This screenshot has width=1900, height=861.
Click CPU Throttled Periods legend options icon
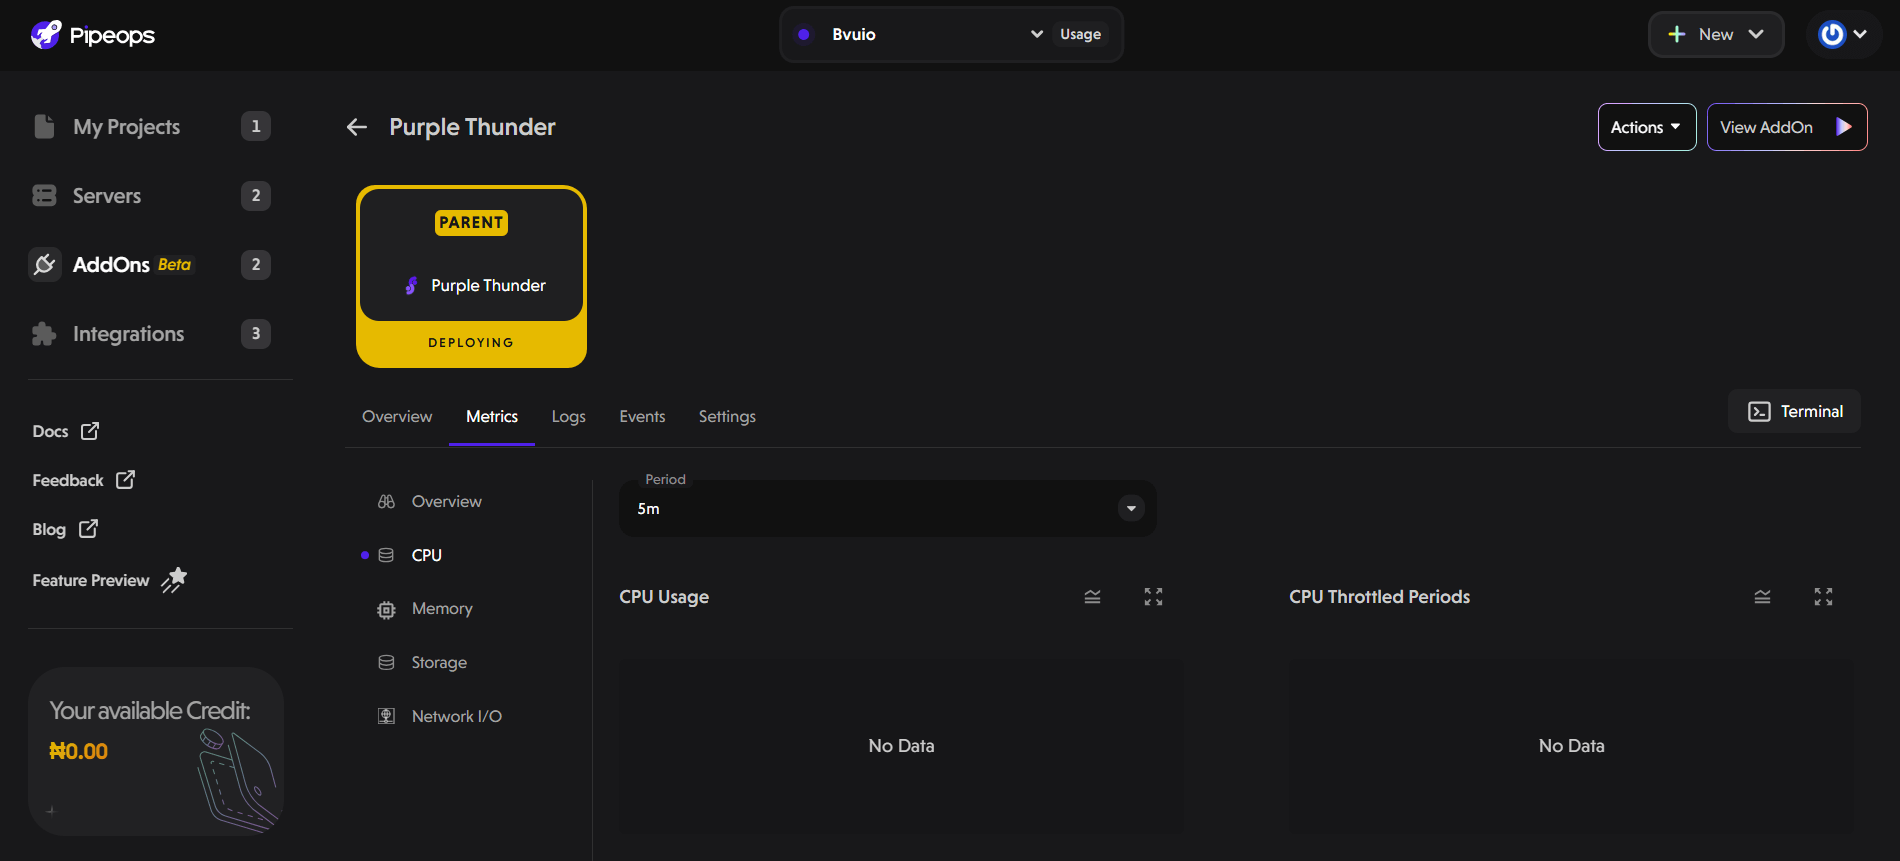pos(1762,597)
